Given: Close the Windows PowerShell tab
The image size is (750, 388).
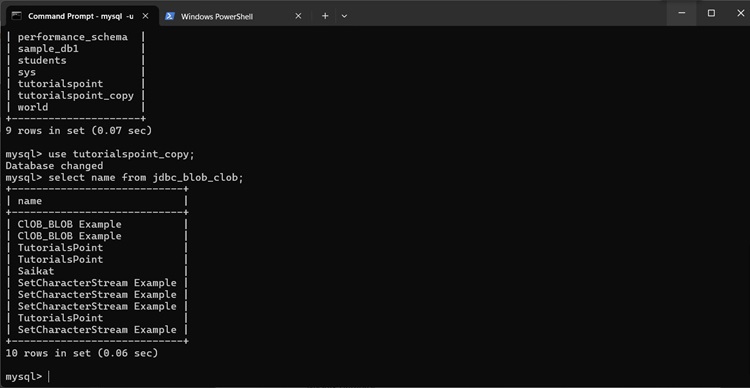Looking at the screenshot, I should pyautogui.click(x=298, y=16).
